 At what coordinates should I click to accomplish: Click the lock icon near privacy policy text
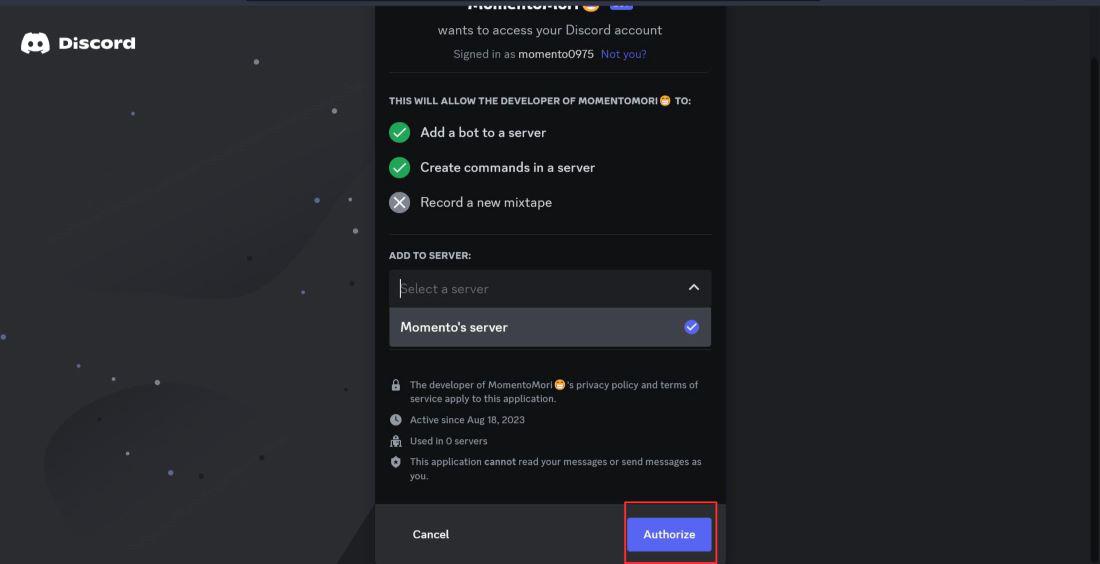396,385
